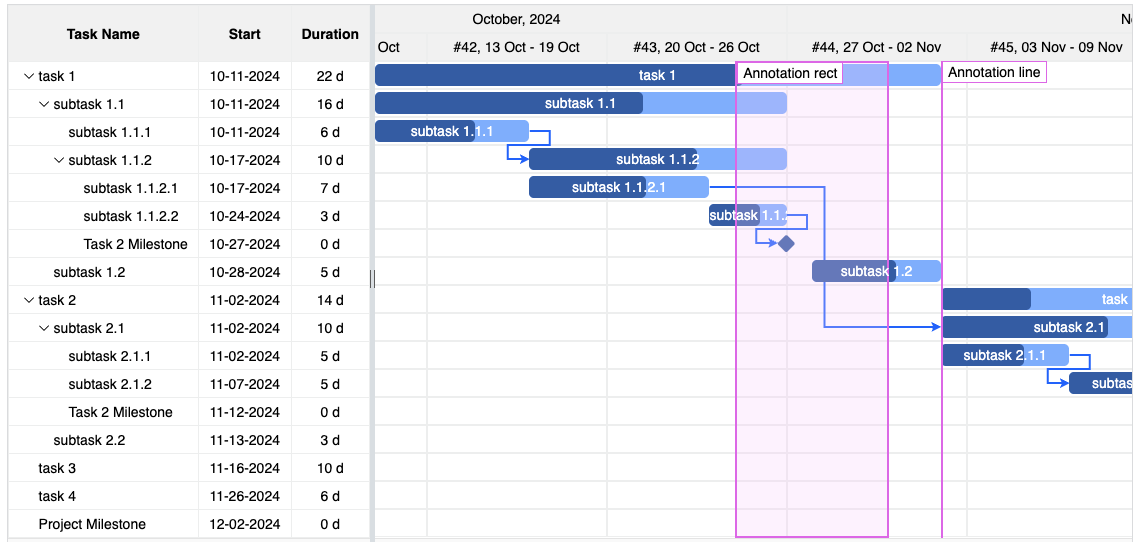This screenshot has height=542, width=1139.
Task: Select the subtask 1.2 row name
Action: pyautogui.click(x=89, y=272)
